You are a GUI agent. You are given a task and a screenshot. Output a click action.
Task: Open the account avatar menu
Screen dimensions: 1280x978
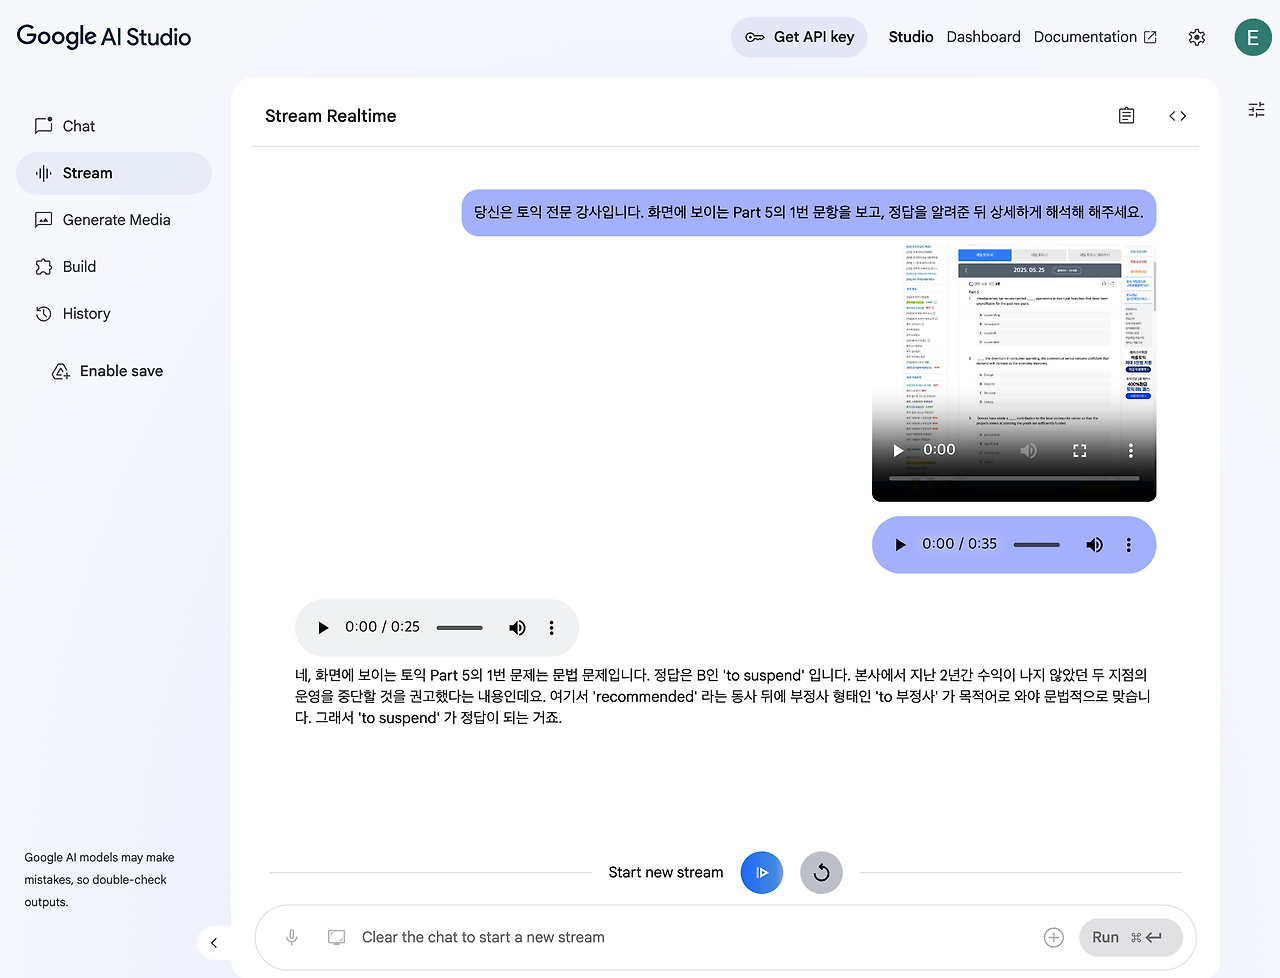tap(1253, 37)
